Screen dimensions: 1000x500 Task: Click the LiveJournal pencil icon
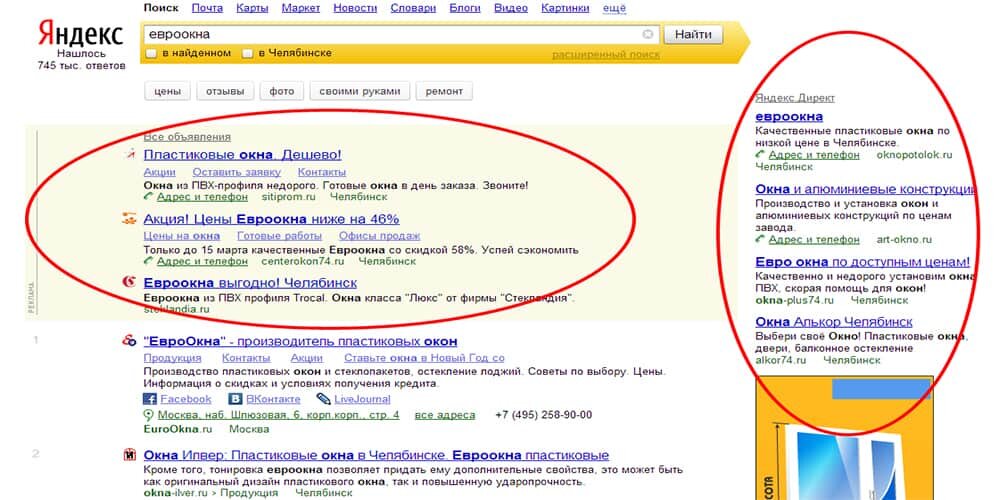323,399
